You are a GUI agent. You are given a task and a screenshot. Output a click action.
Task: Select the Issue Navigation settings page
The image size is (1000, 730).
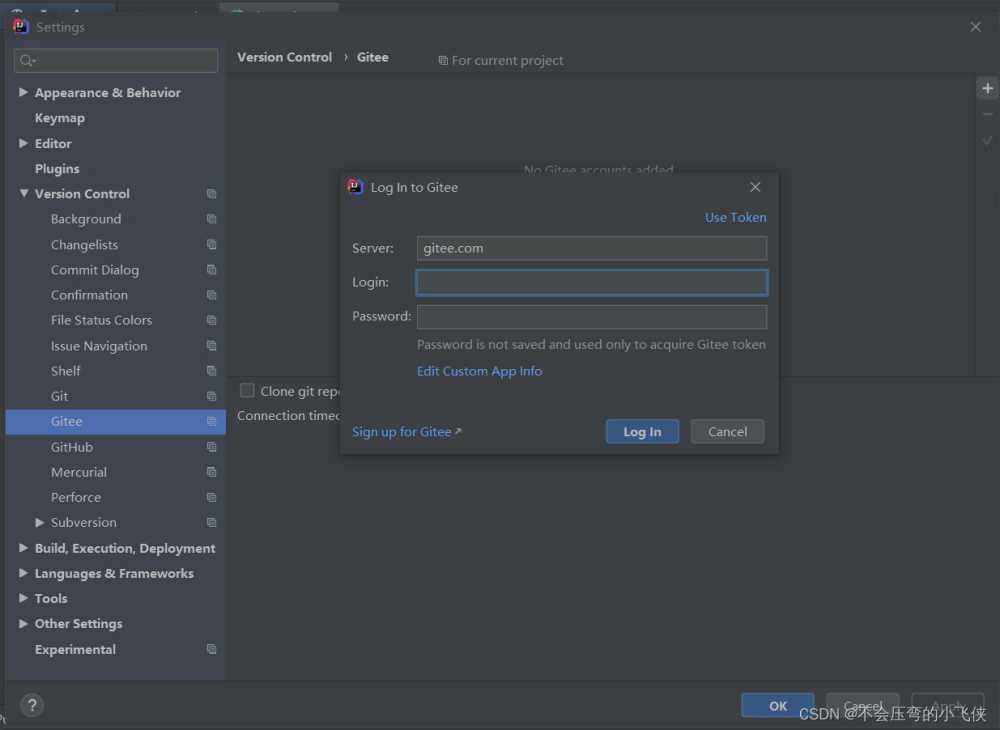pyautogui.click(x=99, y=346)
